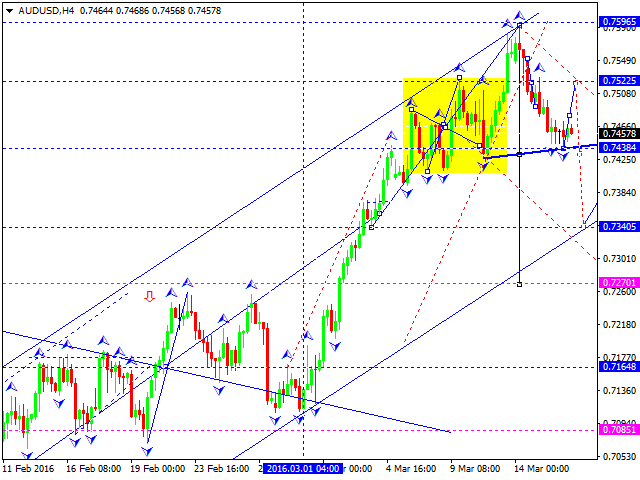Click the AUDUSD,H4 chart title text
The image size is (640, 480).
[46, 11]
